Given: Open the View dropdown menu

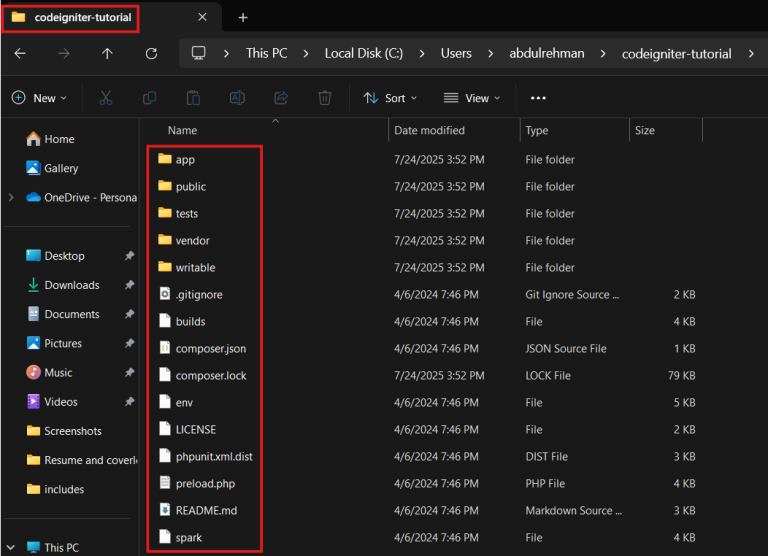Looking at the screenshot, I should point(472,98).
